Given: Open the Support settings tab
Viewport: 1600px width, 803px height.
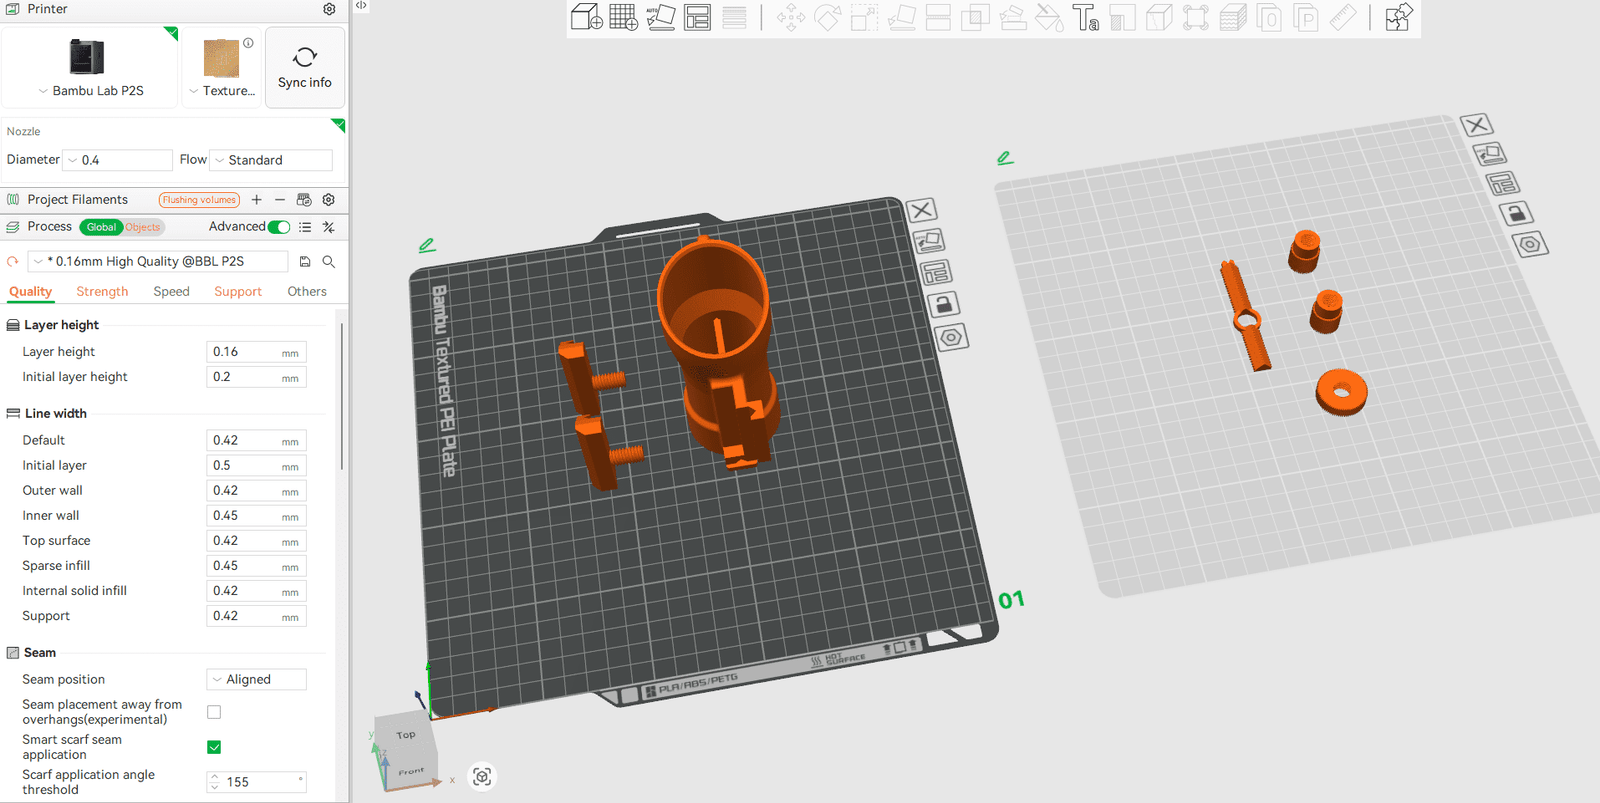Looking at the screenshot, I should coord(237,292).
